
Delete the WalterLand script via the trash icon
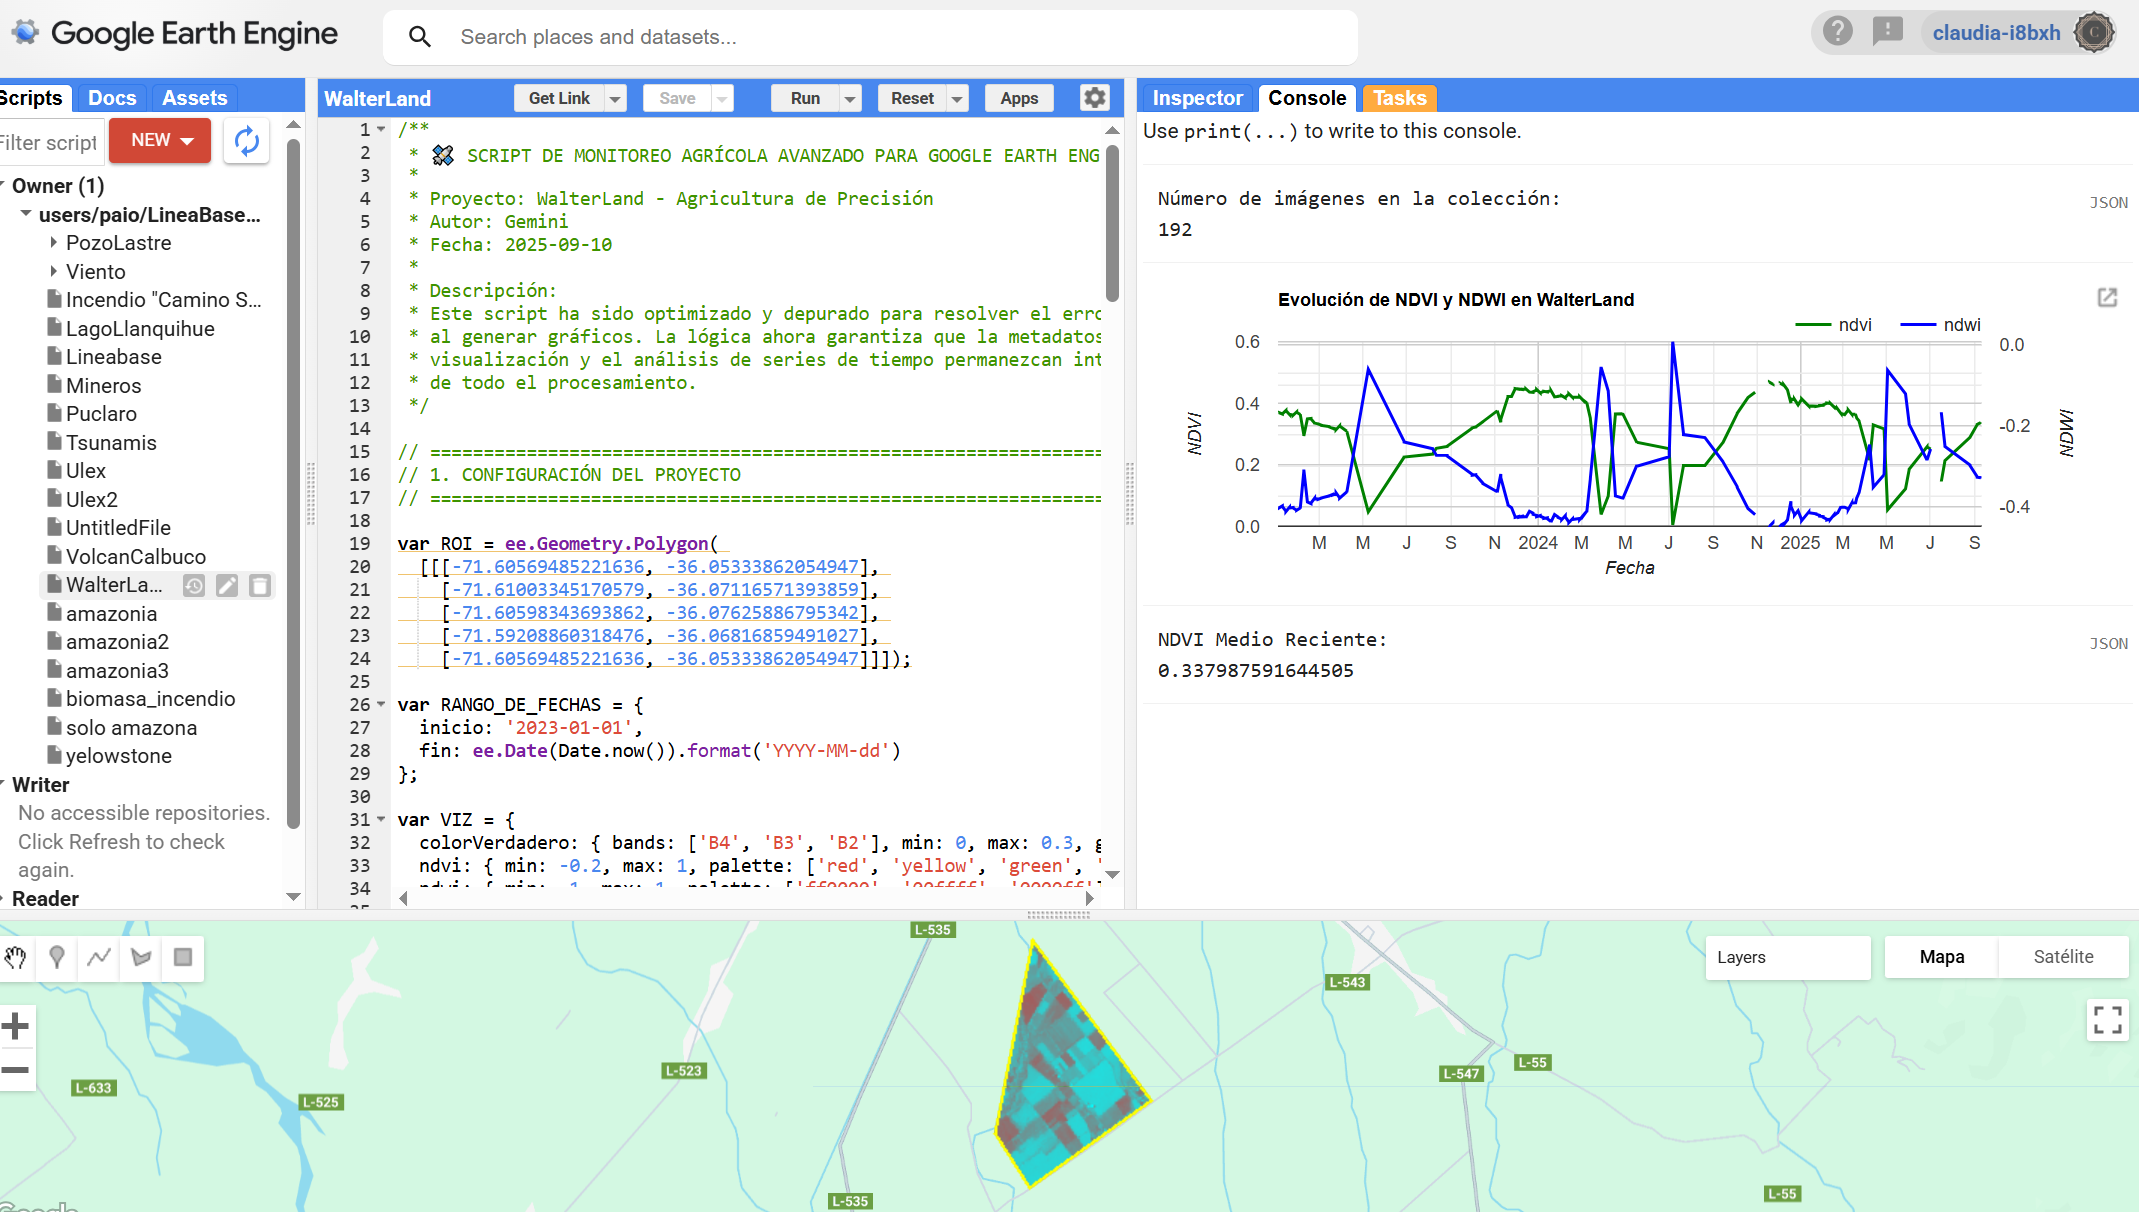pyautogui.click(x=260, y=586)
